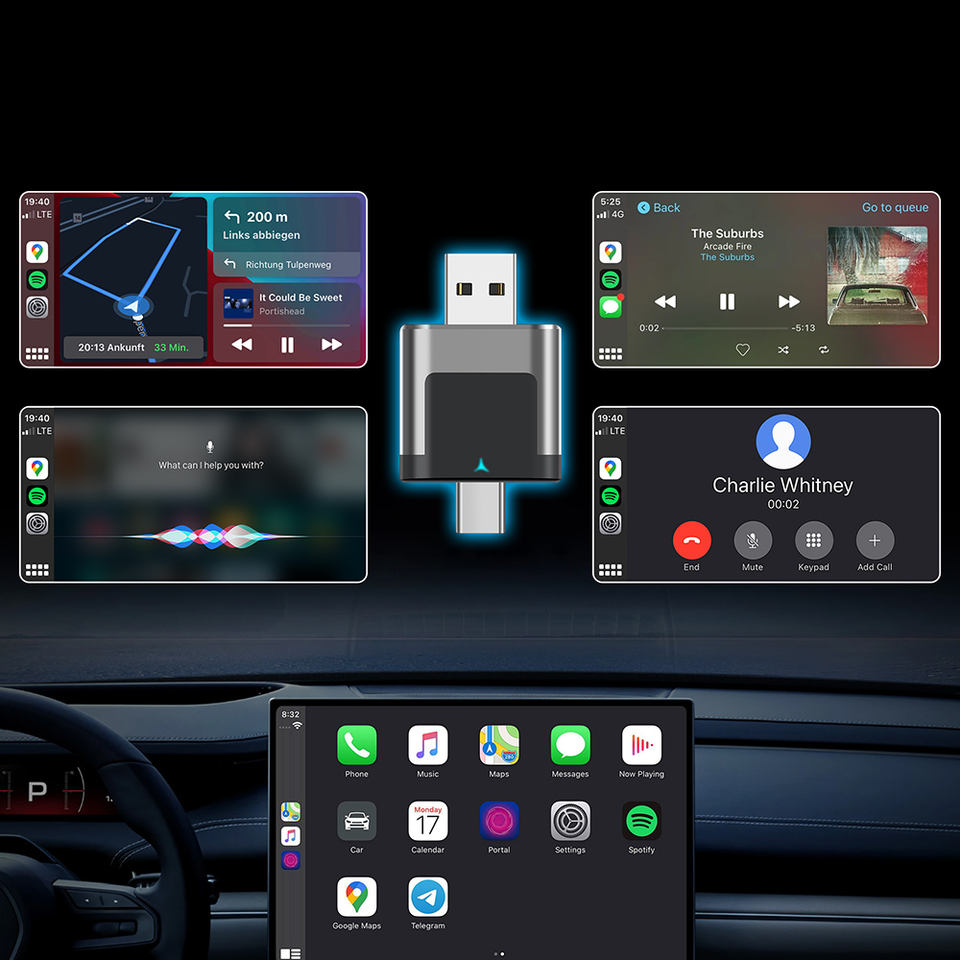This screenshot has height=960, width=960.
Task: Open Go to queue link
Action: 894,208
